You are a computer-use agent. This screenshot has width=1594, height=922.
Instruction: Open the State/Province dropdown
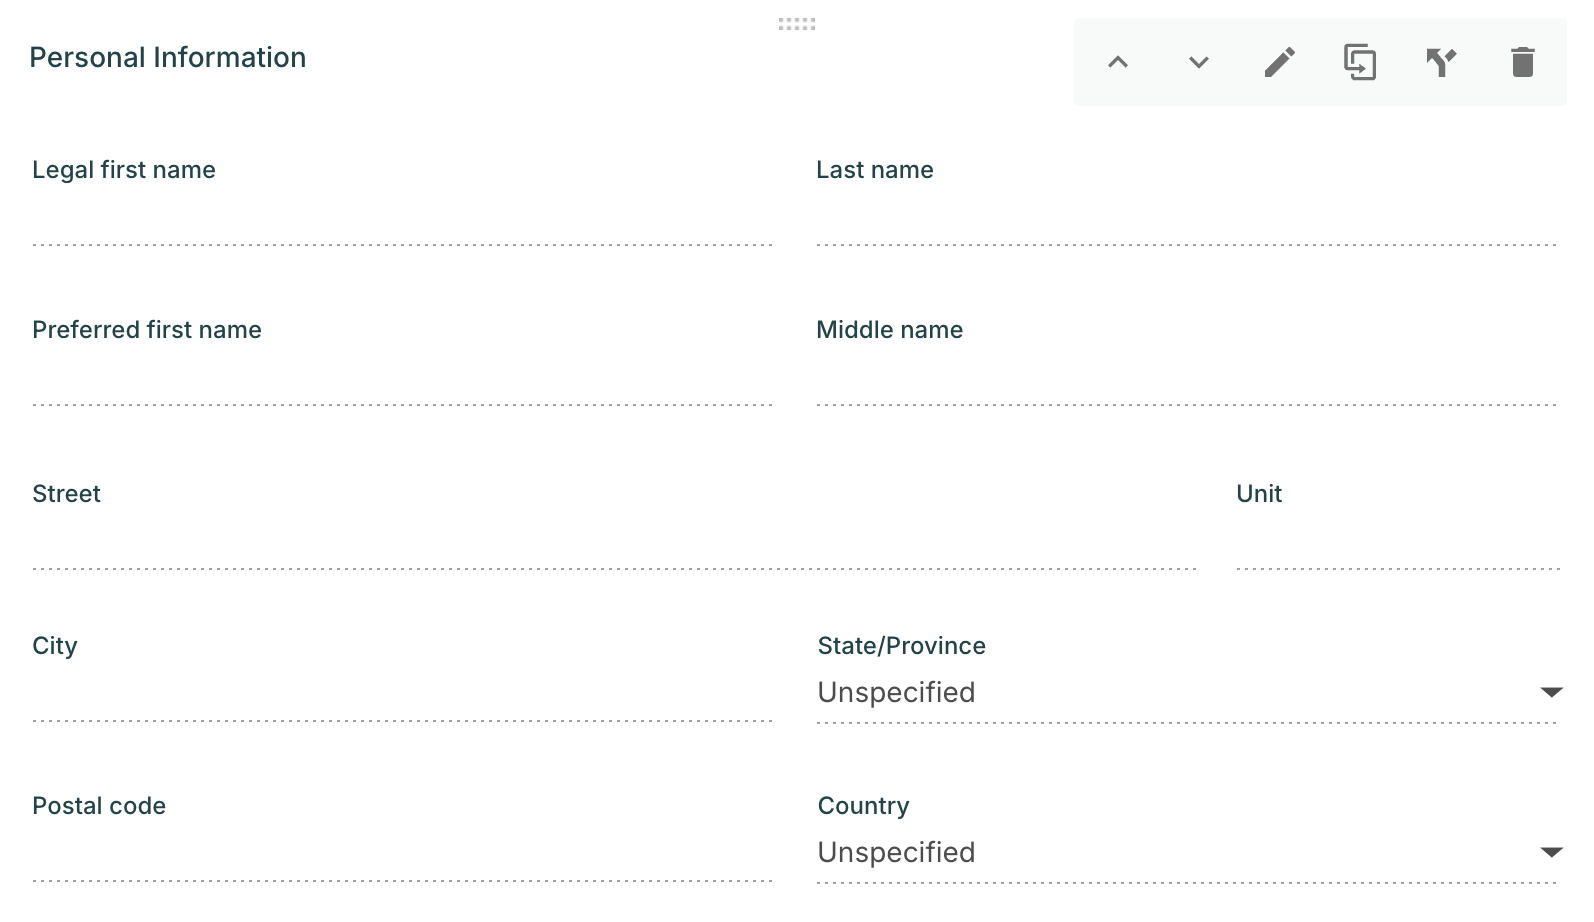[1187, 692]
